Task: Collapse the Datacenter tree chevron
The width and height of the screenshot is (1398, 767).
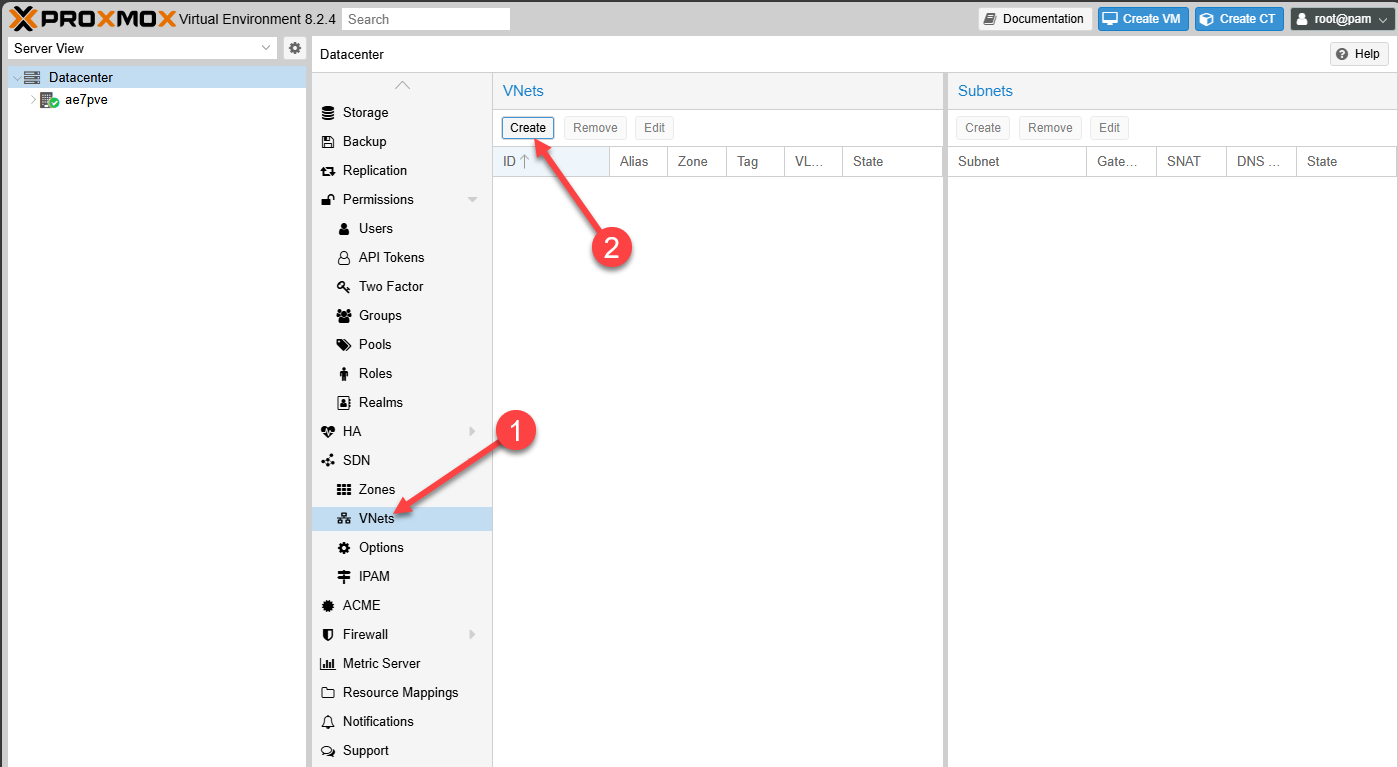Action: (16, 78)
